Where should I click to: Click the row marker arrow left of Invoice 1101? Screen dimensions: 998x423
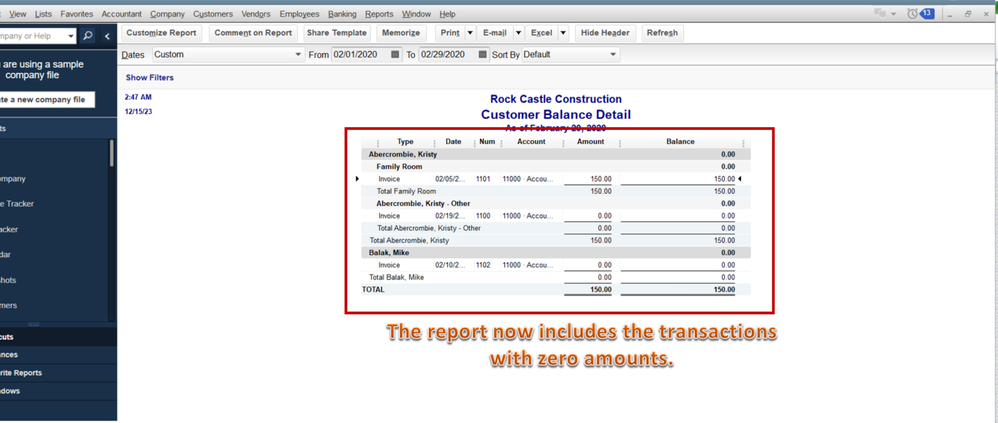(358, 179)
